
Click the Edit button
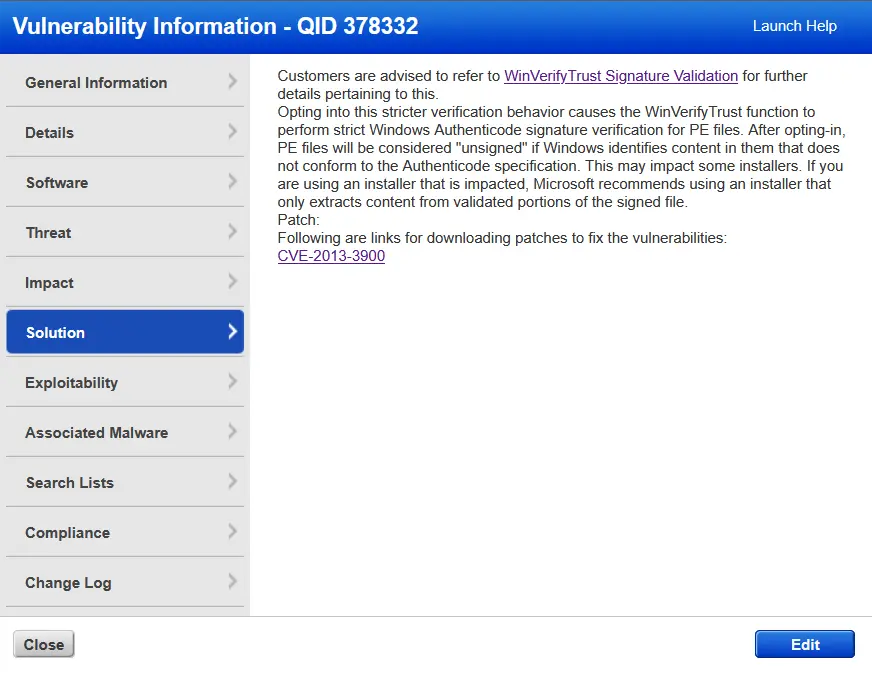click(805, 644)
